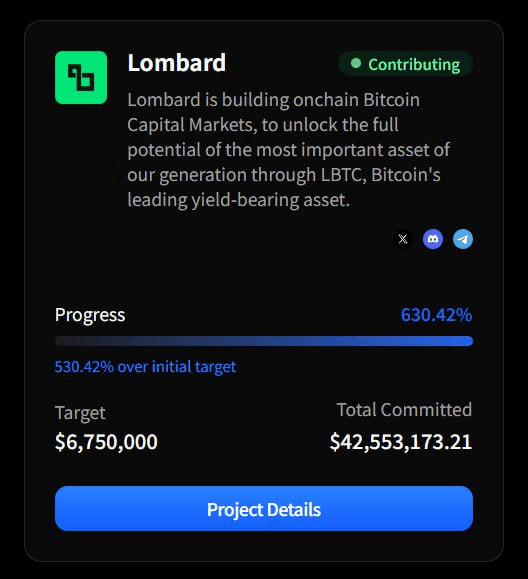
Task: Open the X (Twitter) social icon
Action: coord(403,239)
